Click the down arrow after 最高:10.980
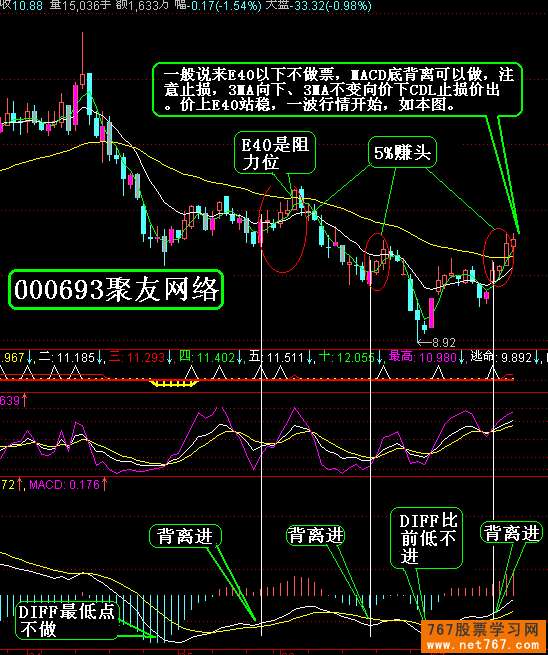This screenshot has height=655, width=548. (462, 358)
